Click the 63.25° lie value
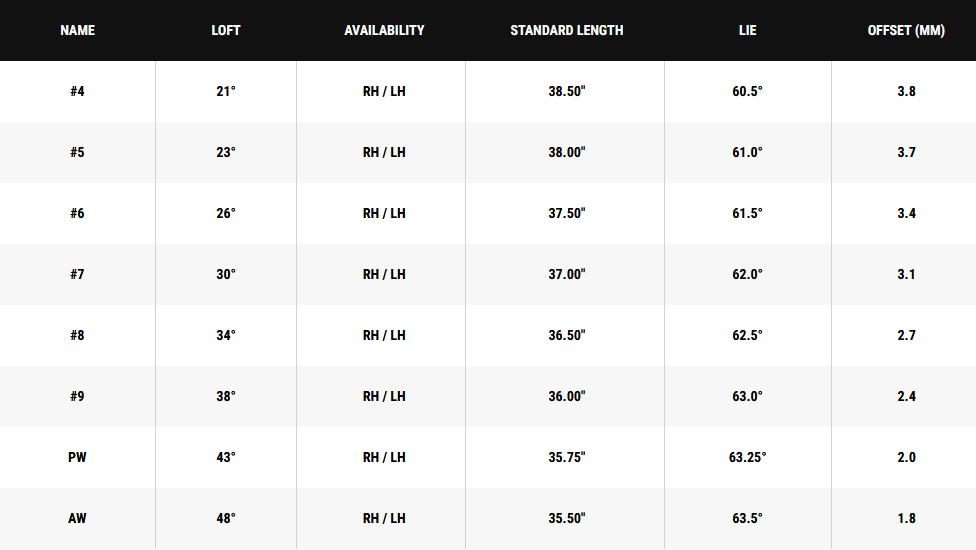Image resolution: width=976 pixels, height=550 pixels. click(x=747, y=458)
